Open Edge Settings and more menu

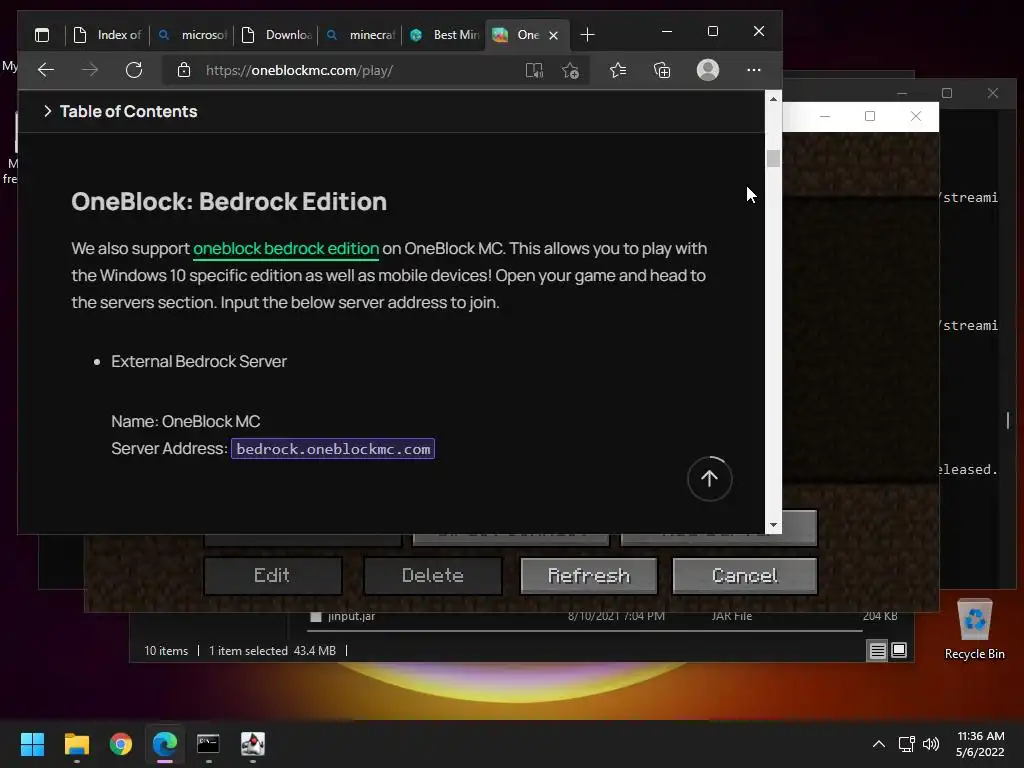click(x=754, y=70)
